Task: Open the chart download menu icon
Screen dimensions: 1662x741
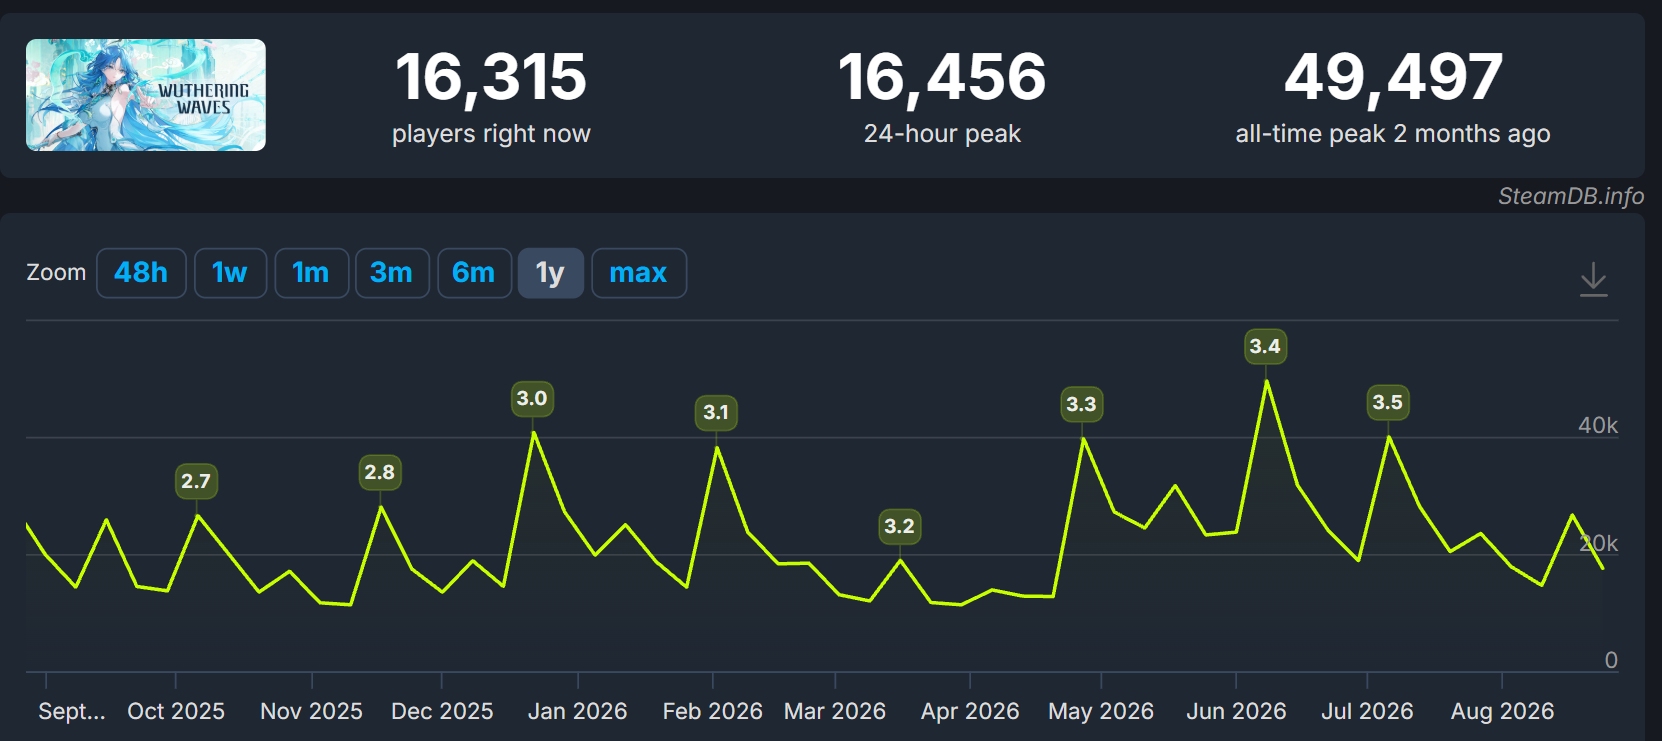Action: (1593, 279)
